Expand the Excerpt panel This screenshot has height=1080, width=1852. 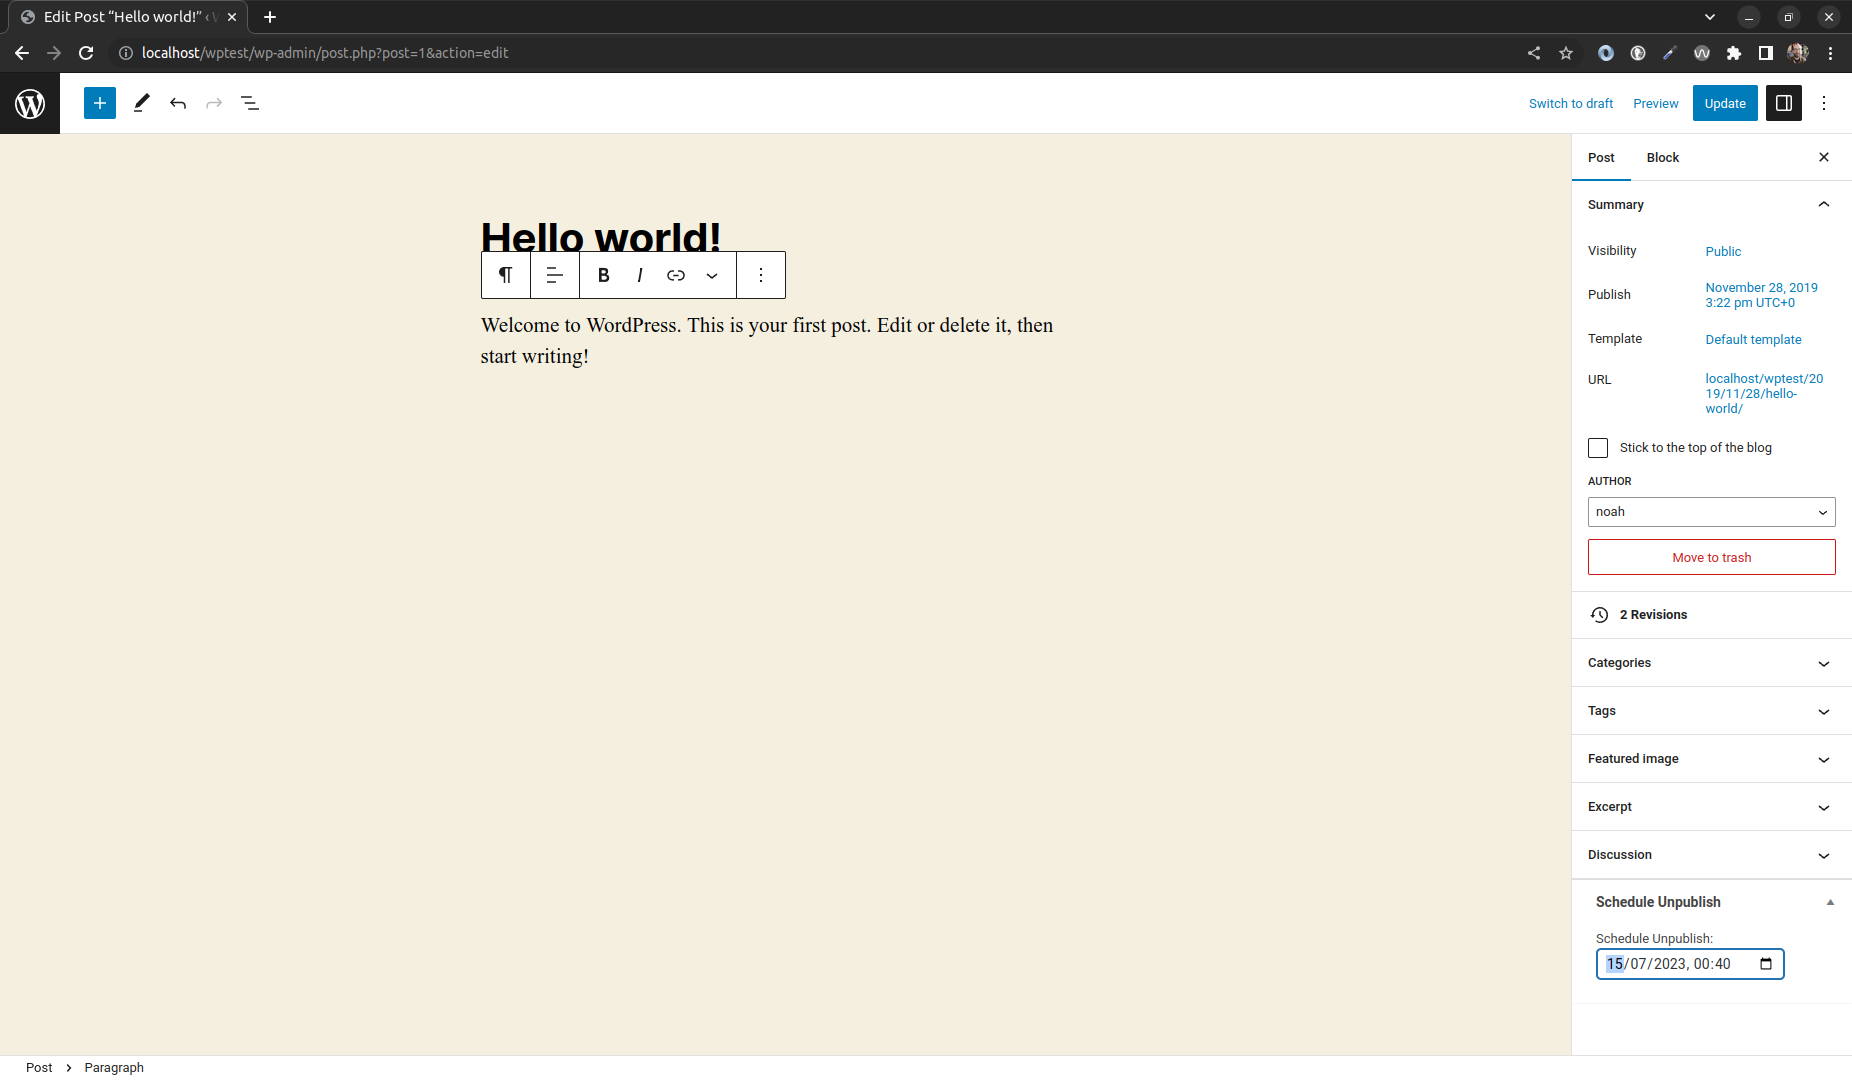1712,807
